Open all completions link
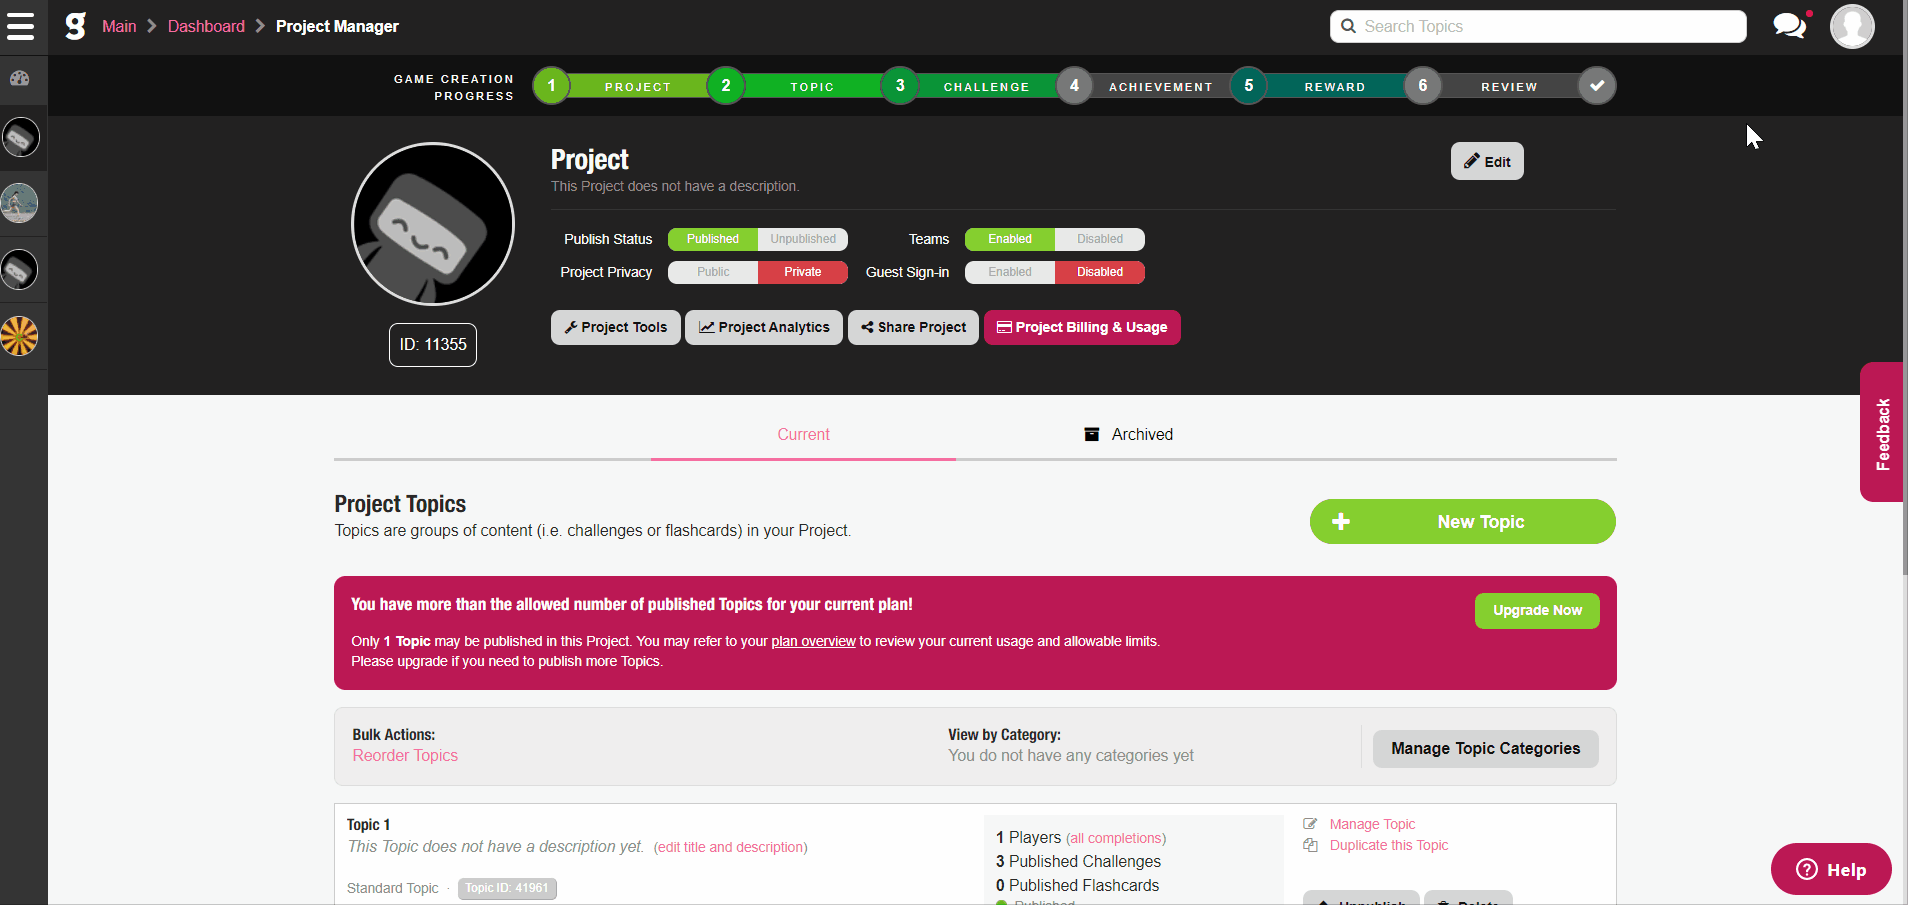Screen dimensions: 1908x905 [1116, 838]
